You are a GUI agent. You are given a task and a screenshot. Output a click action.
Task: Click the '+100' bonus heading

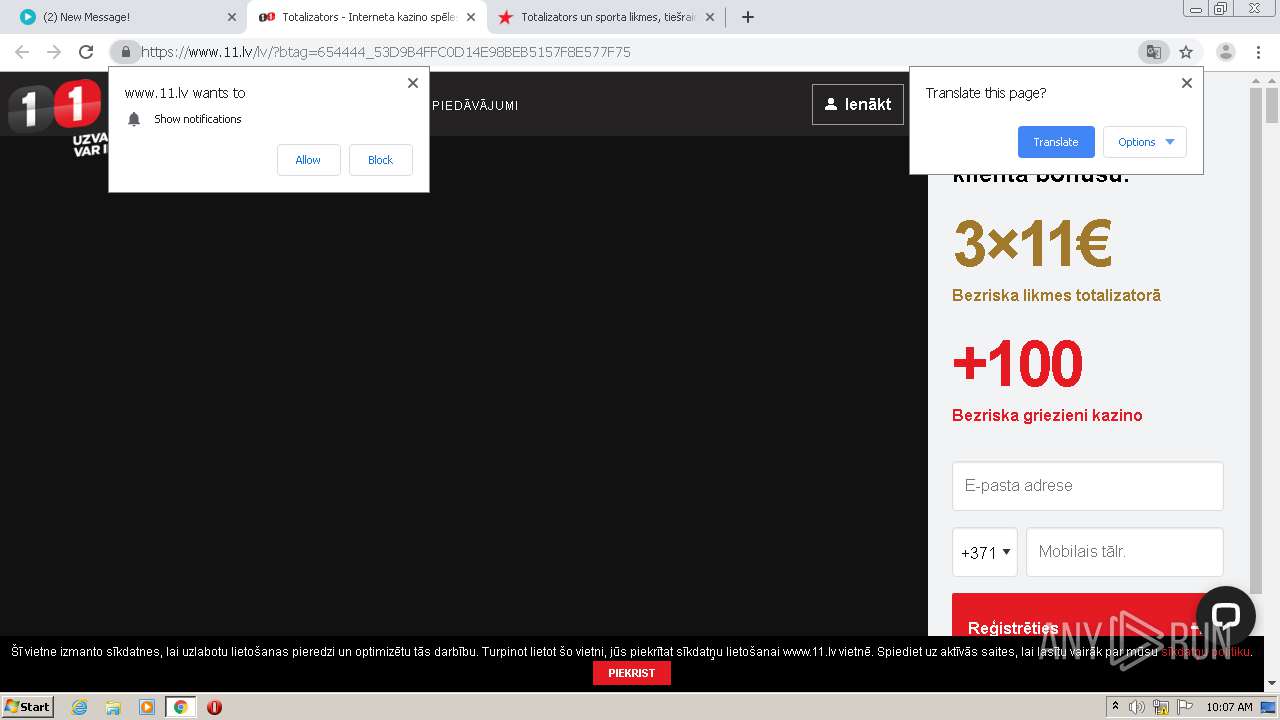point(1018,363)
